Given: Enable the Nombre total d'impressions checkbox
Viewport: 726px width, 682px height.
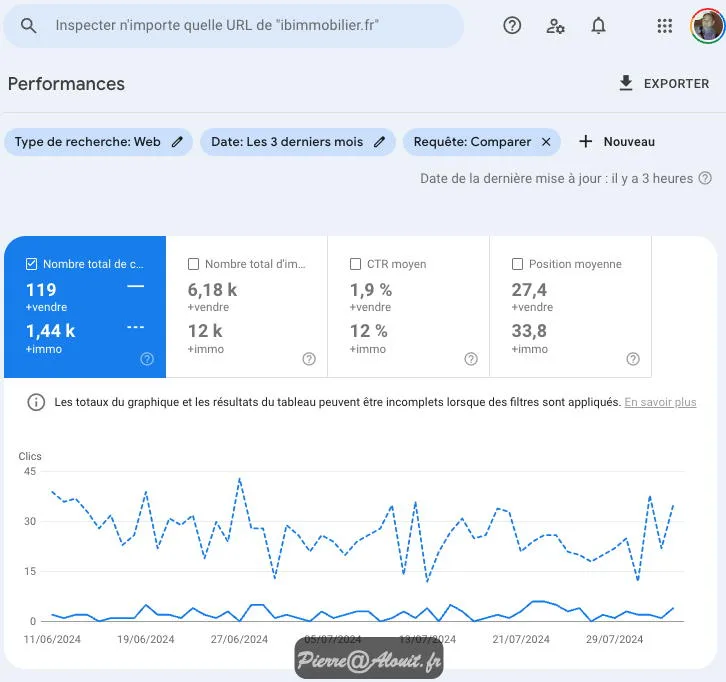Looking at the screenshot, I should click(194, 264).
